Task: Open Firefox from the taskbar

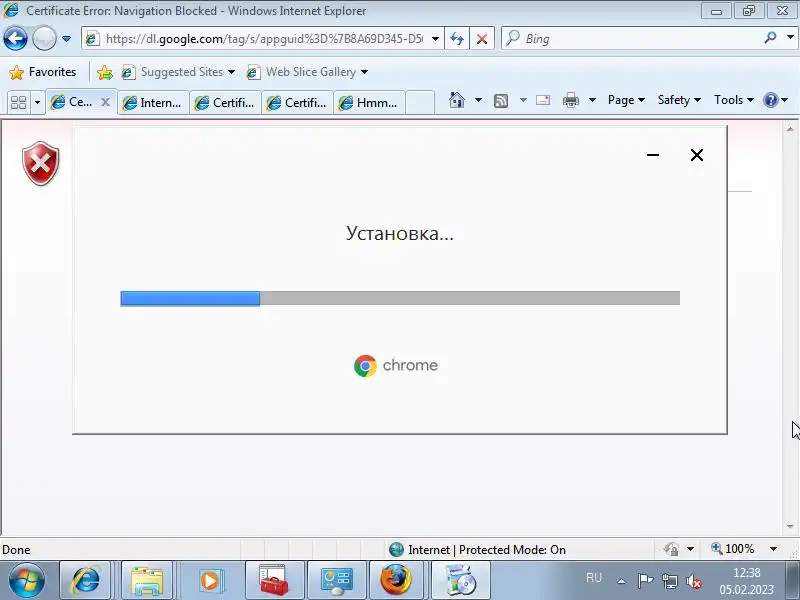Action: tap(395, 581)
